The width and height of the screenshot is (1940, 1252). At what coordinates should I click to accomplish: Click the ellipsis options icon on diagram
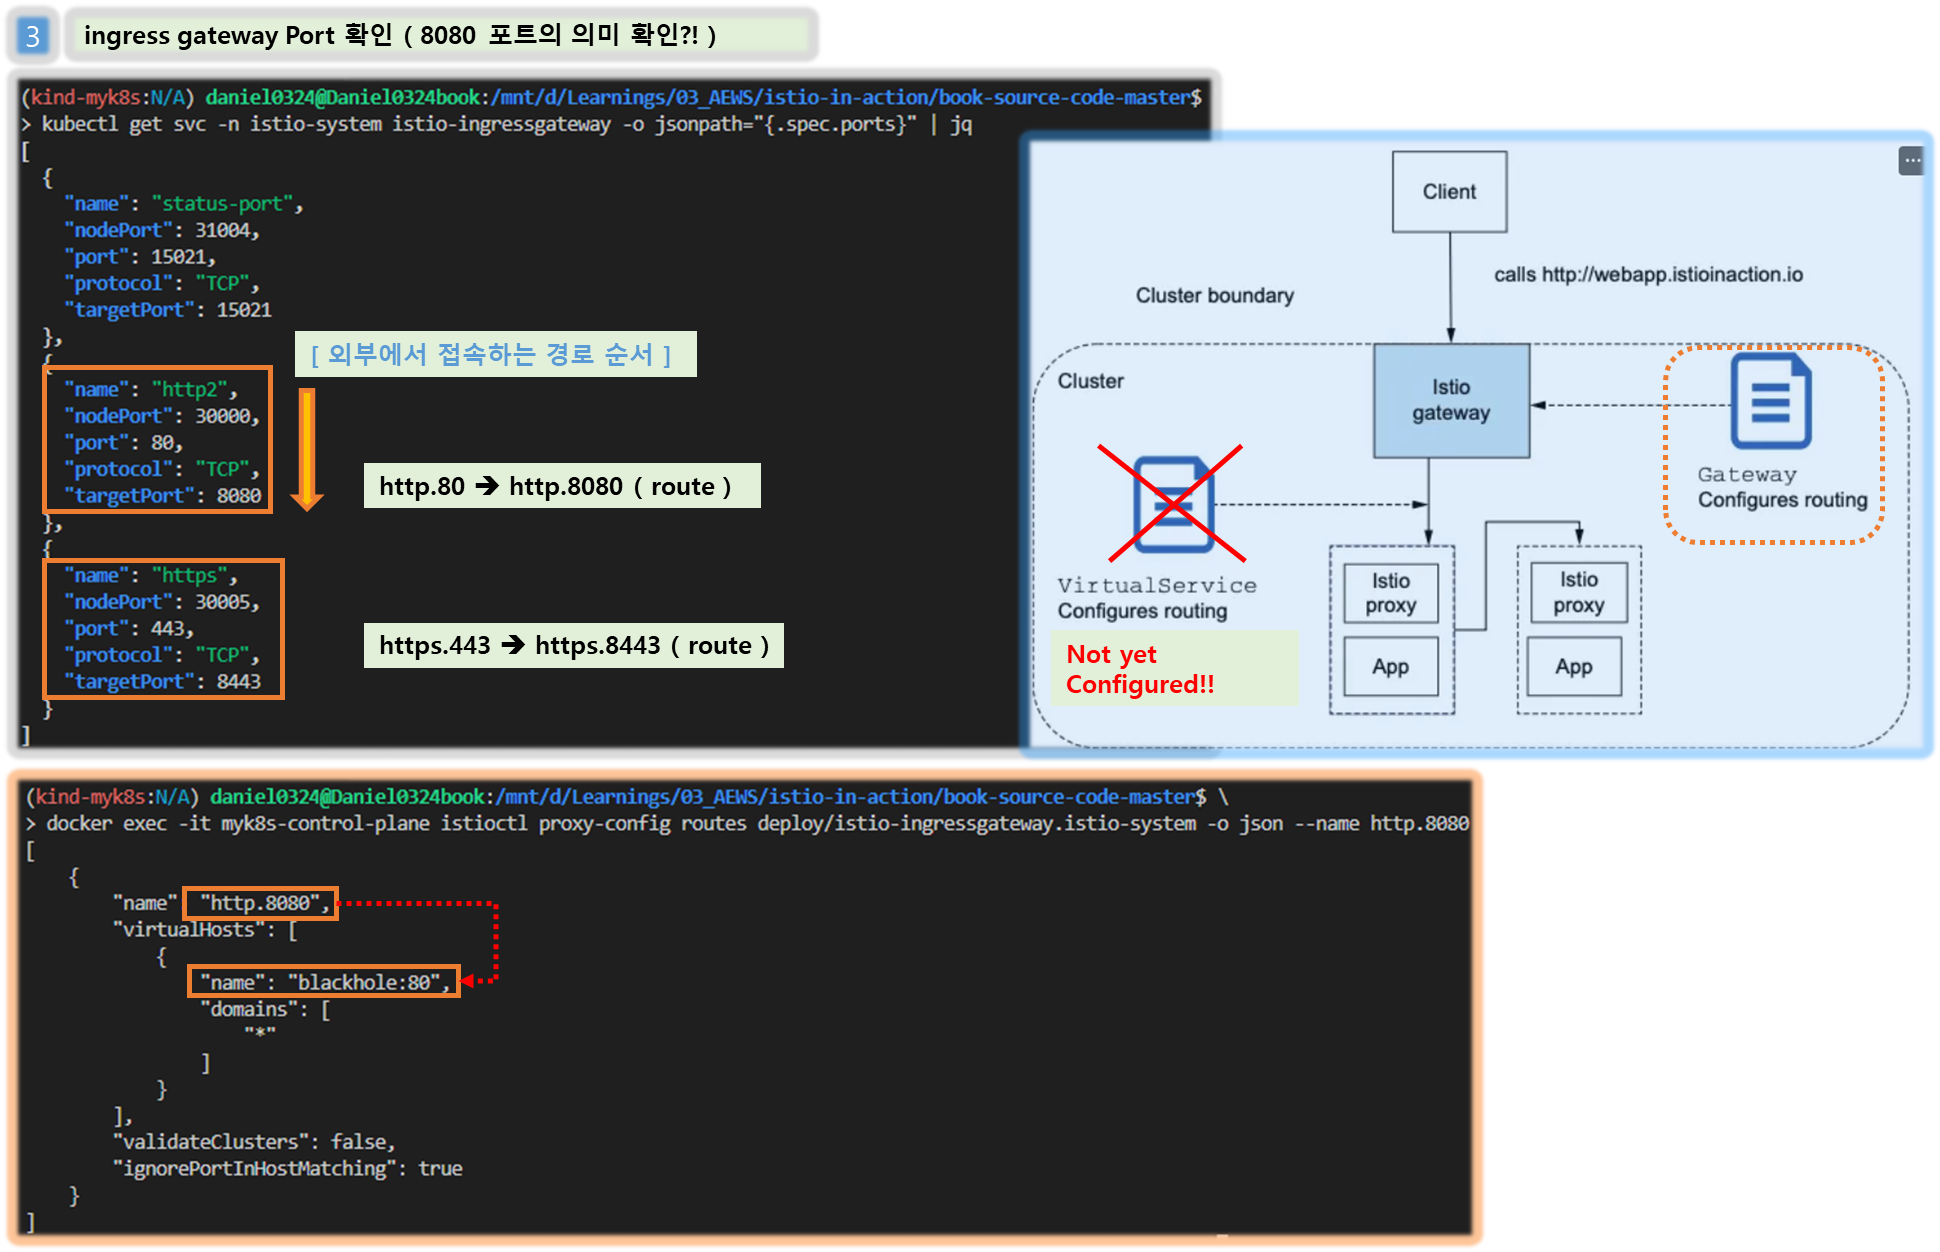click(x=1911, y=160)
